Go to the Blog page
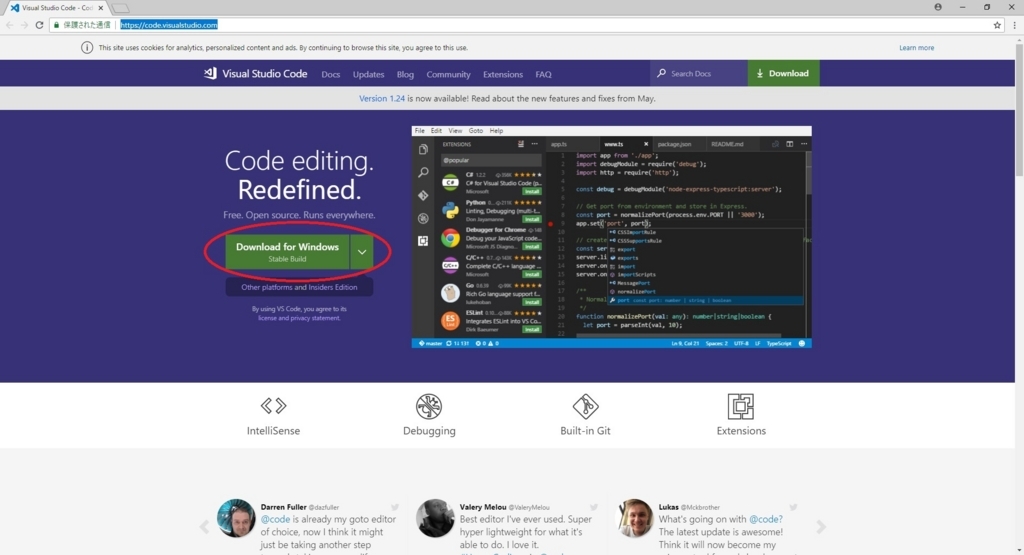This screenshot has height=555, width=1024. (x=405, y=74)
